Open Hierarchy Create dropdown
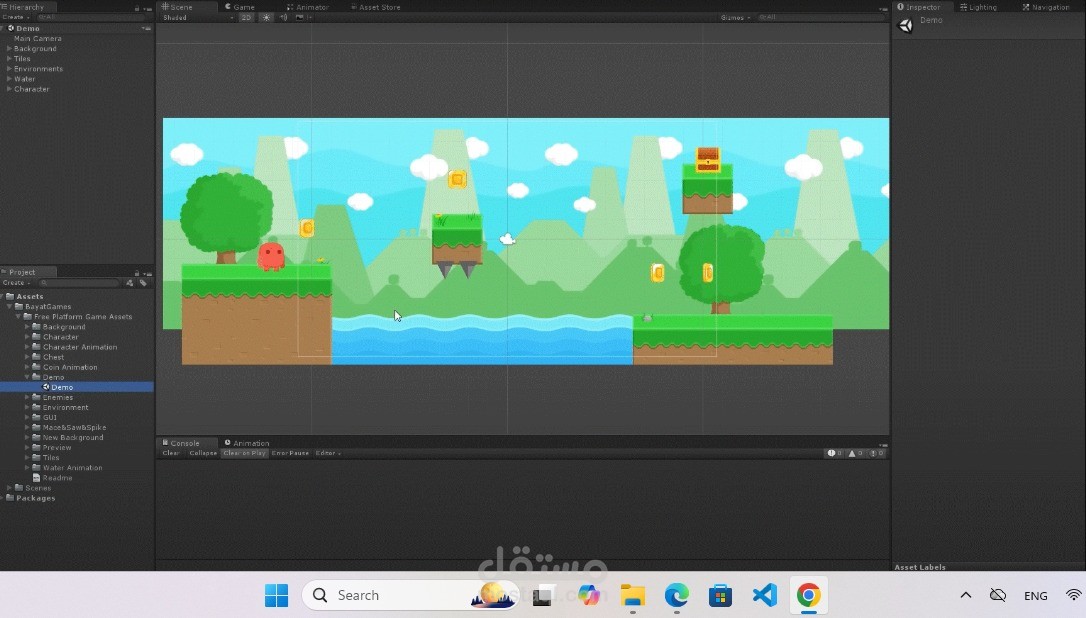Screen dimensions: 1086x618 (x=15, y=17)
